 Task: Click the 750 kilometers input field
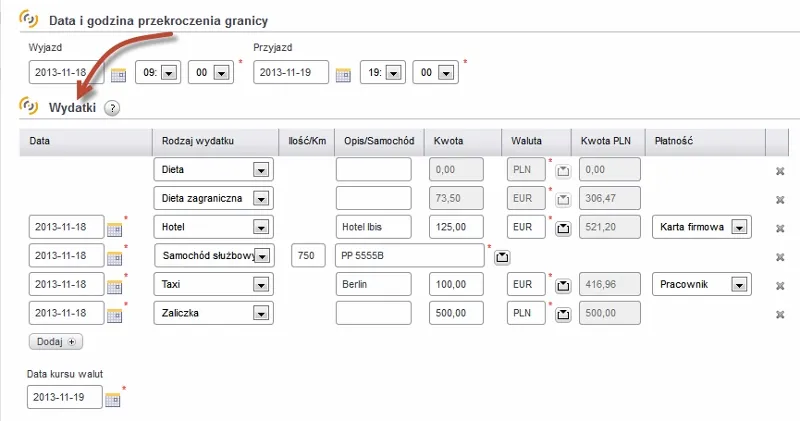(307, 256)
